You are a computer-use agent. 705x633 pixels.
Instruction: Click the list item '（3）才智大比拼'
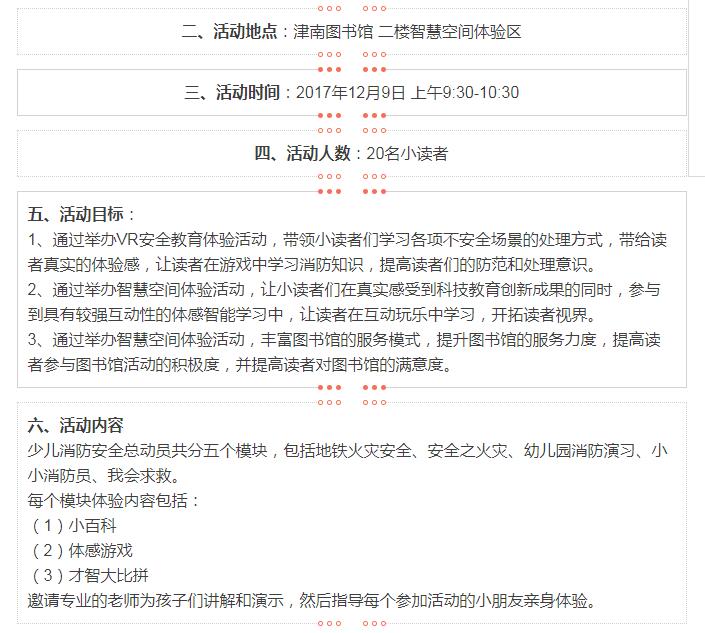(x=88, y=575)
